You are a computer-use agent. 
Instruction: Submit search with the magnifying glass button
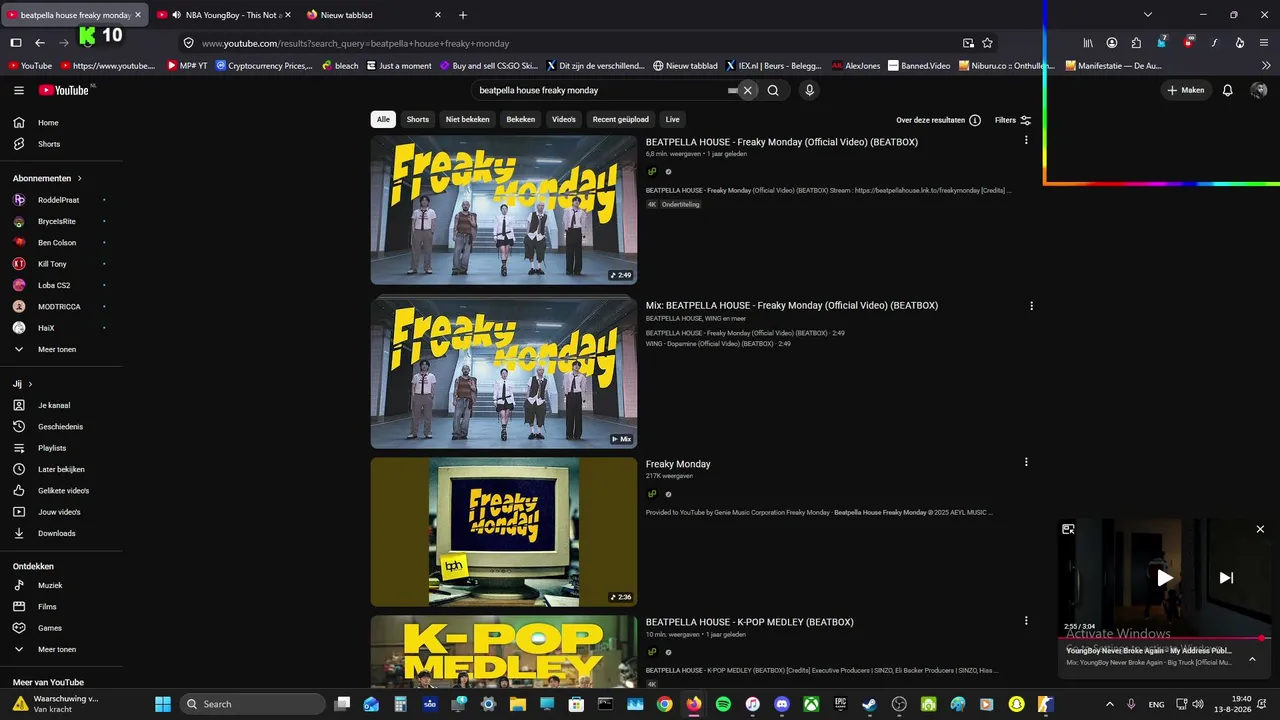pyautogui.click(x=773, y=90)
